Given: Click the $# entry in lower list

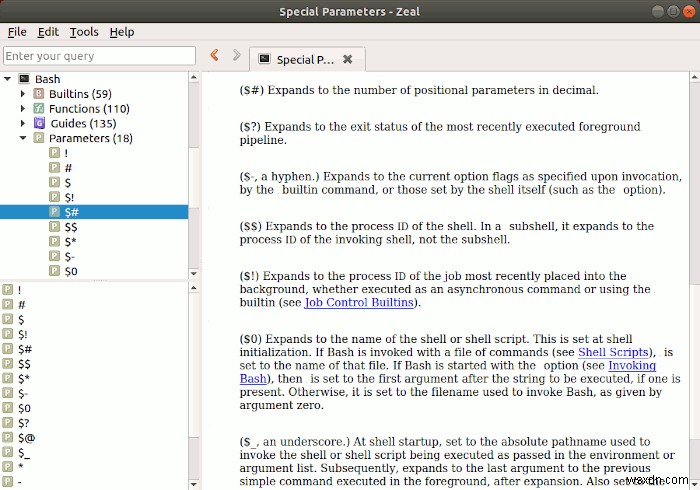Looking at the screenshot, I should click(25, 349).
